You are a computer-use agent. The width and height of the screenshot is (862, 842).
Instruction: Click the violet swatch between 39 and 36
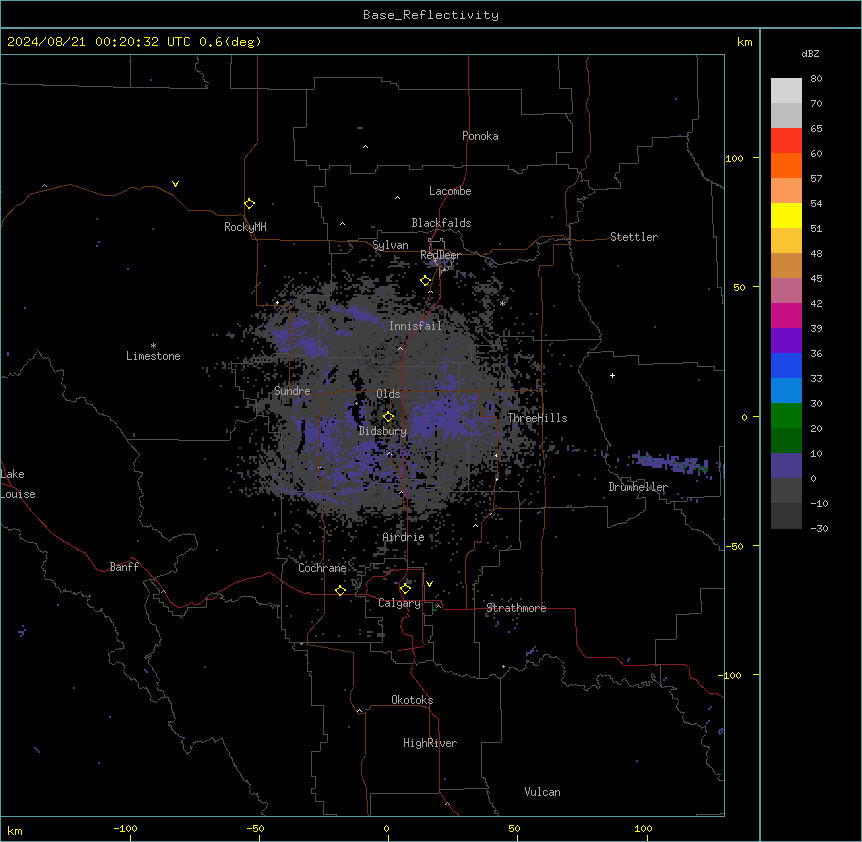[786, 340]
